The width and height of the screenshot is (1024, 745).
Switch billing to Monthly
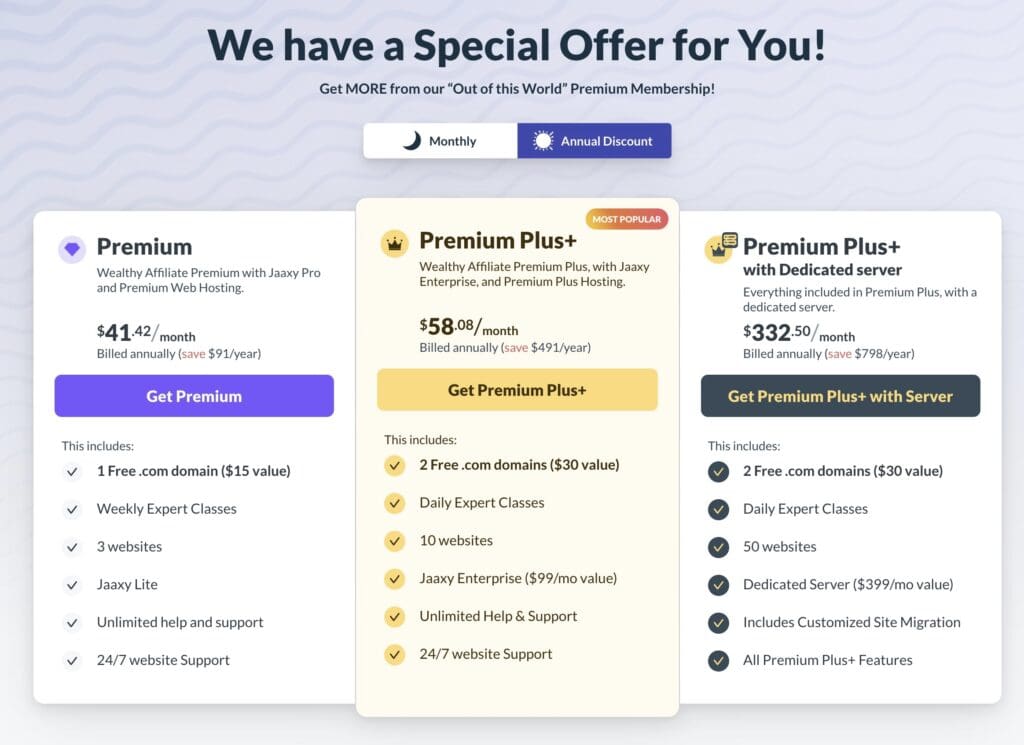pyautogui.click(x=440, y=140)
